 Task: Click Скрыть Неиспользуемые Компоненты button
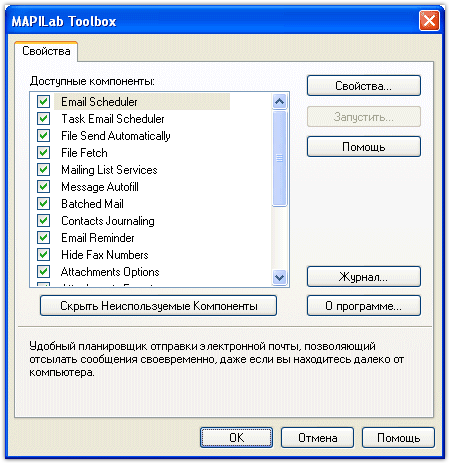[x=158, y=306]
